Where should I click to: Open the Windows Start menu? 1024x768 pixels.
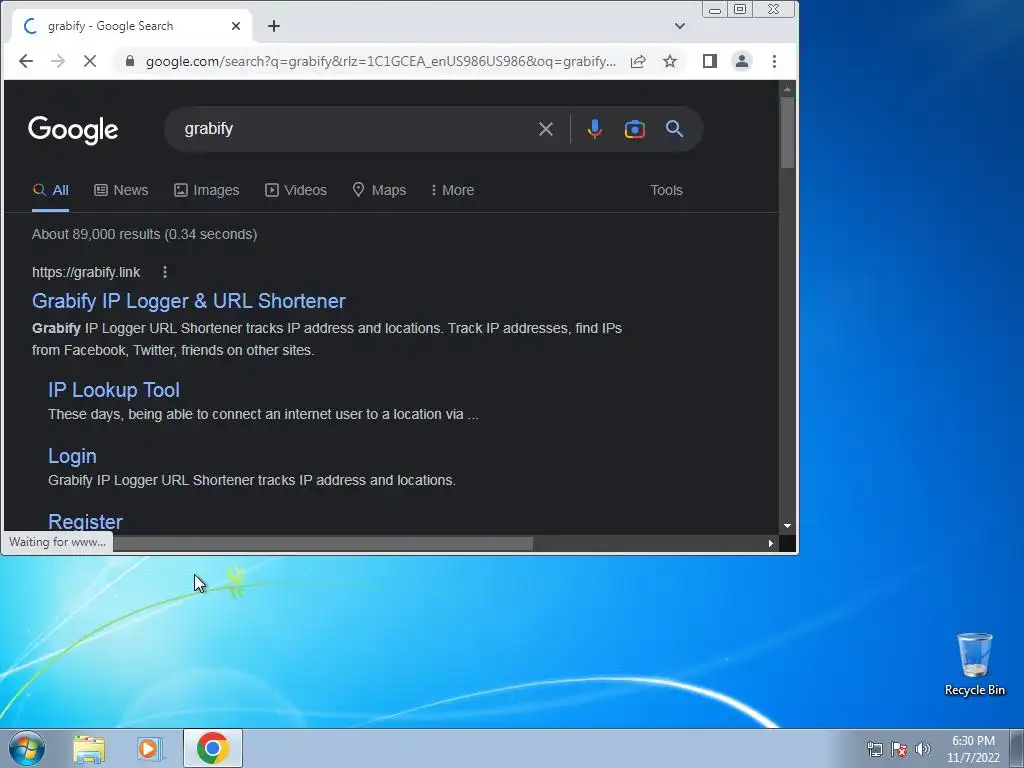[27, 748]
